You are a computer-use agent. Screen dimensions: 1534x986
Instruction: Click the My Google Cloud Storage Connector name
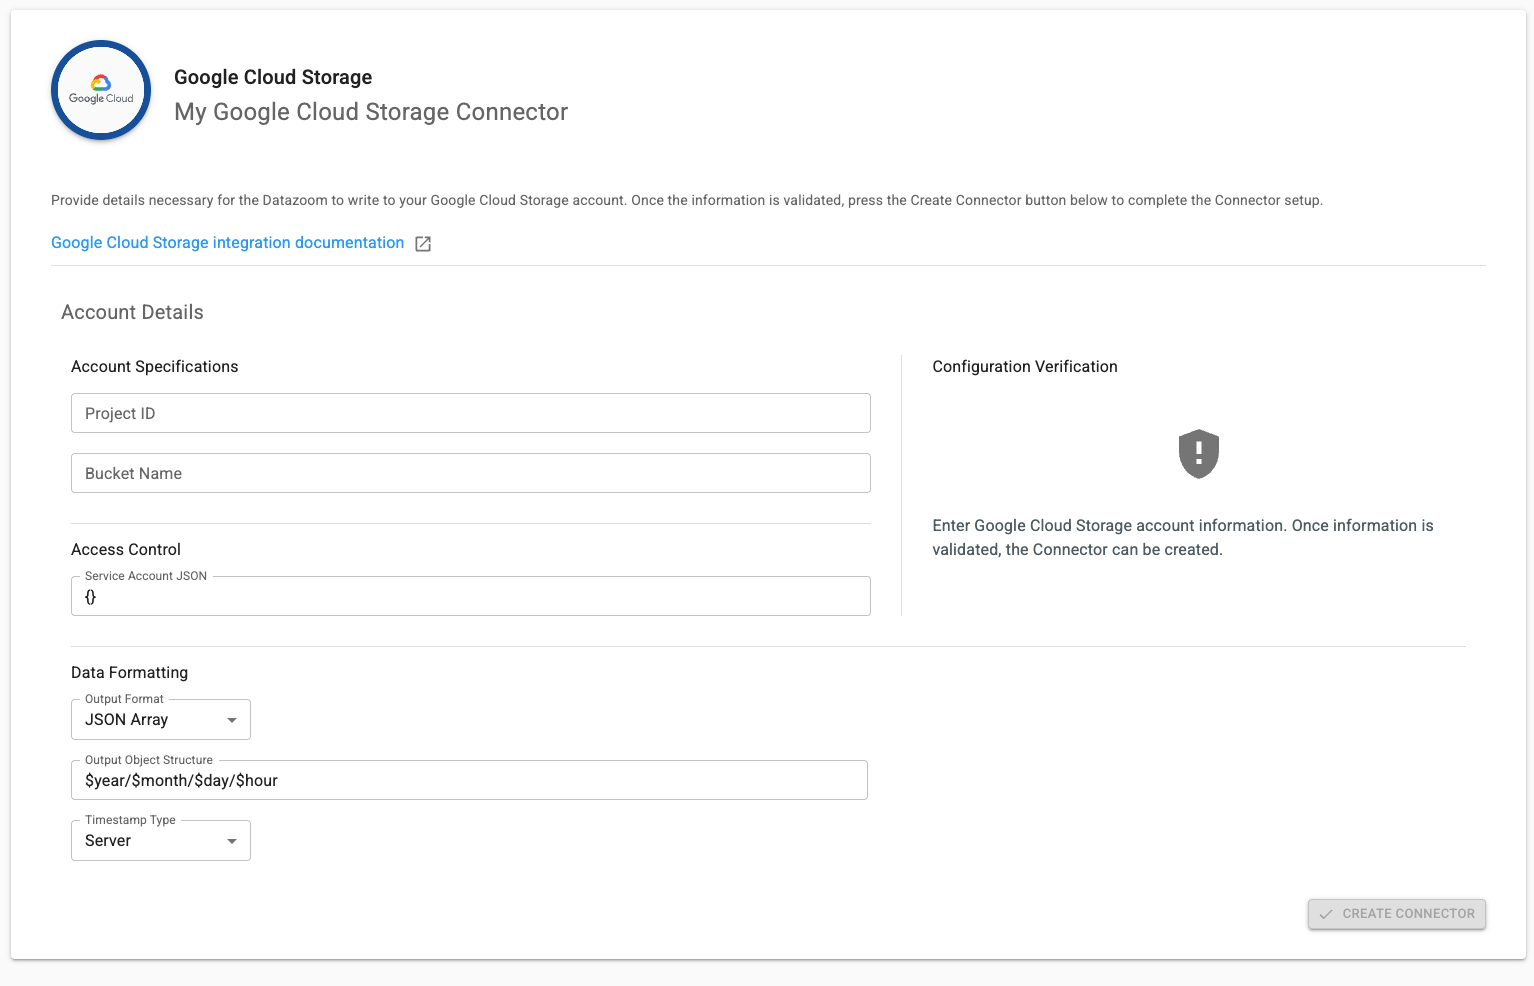pos(371,112)
